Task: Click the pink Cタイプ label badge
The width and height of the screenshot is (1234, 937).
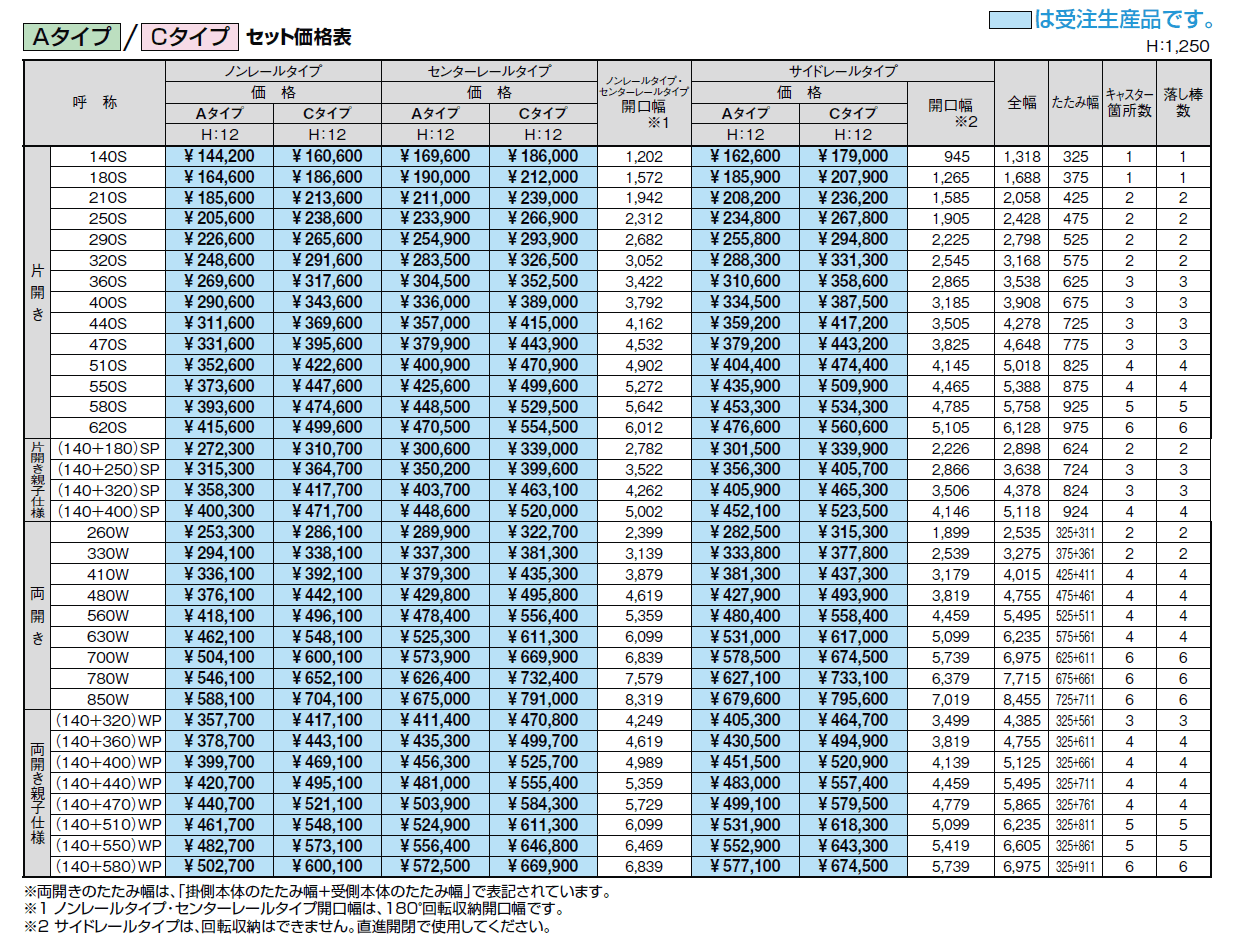Action: (189, 38)
